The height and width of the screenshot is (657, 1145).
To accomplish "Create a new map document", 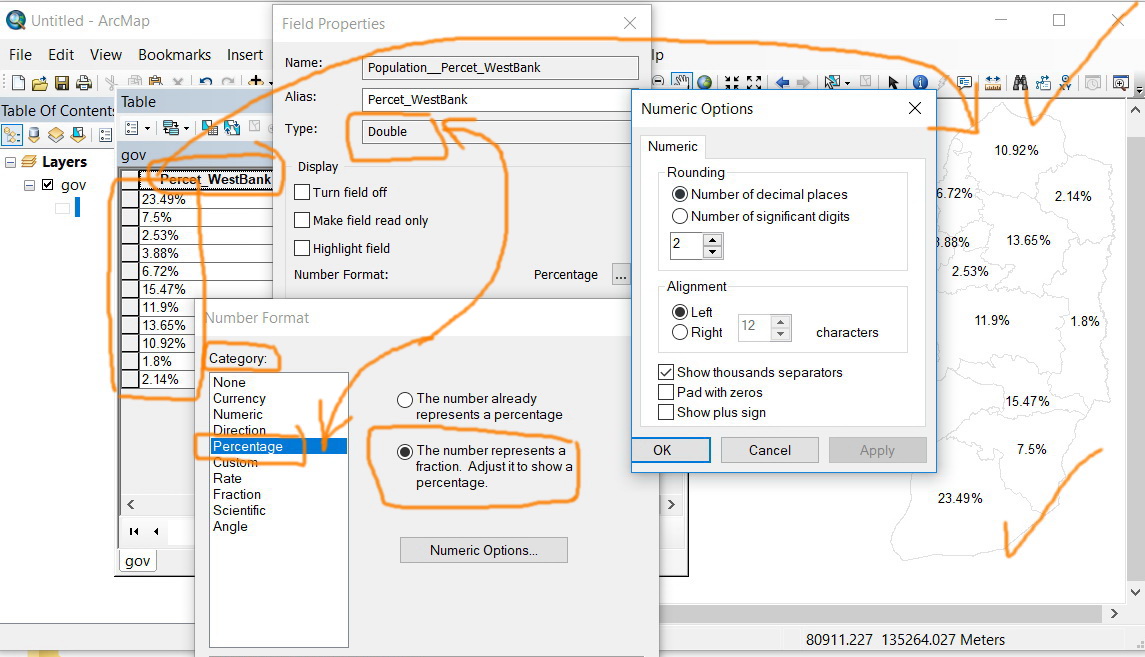I will click(18, 82).
